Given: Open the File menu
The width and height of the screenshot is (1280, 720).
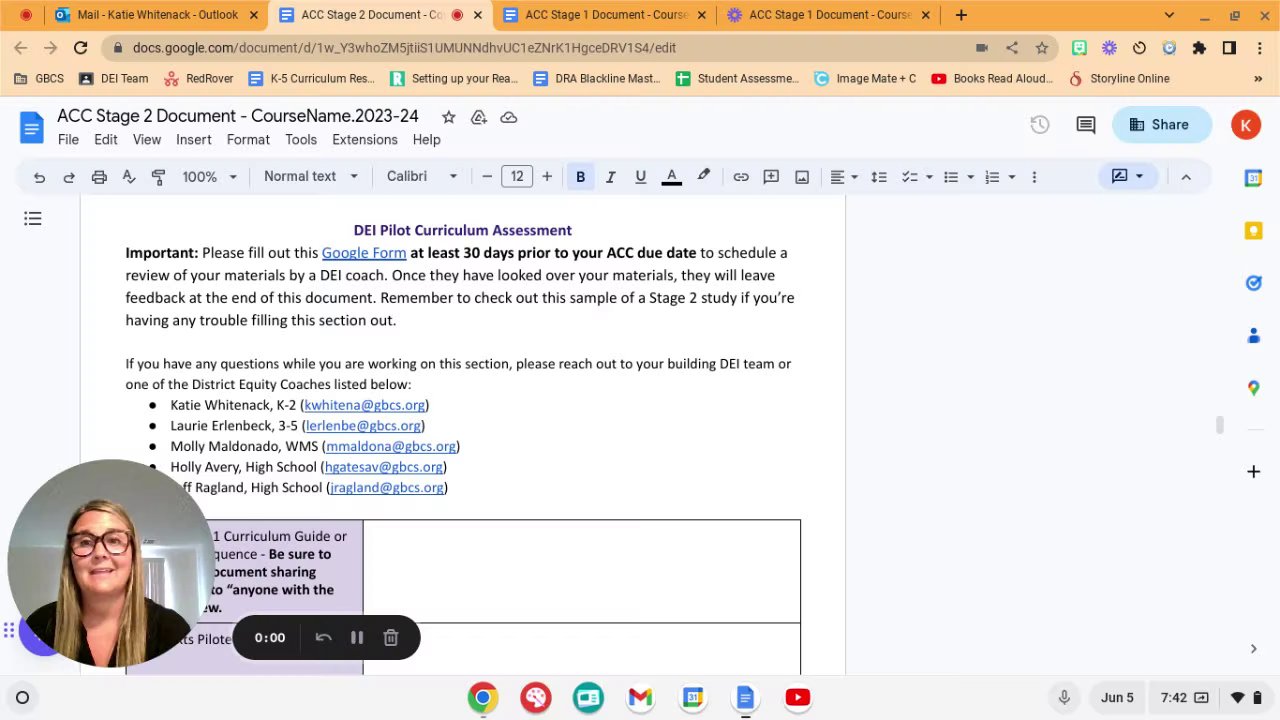Looking at the screenshot, I should pos(68,140).
